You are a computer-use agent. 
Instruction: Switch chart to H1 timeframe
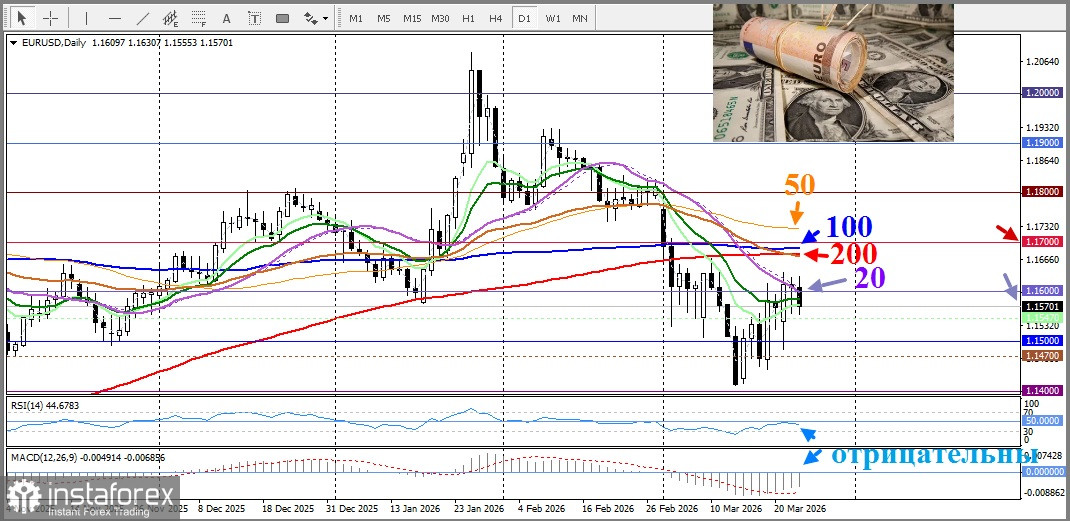click(468, 18)
